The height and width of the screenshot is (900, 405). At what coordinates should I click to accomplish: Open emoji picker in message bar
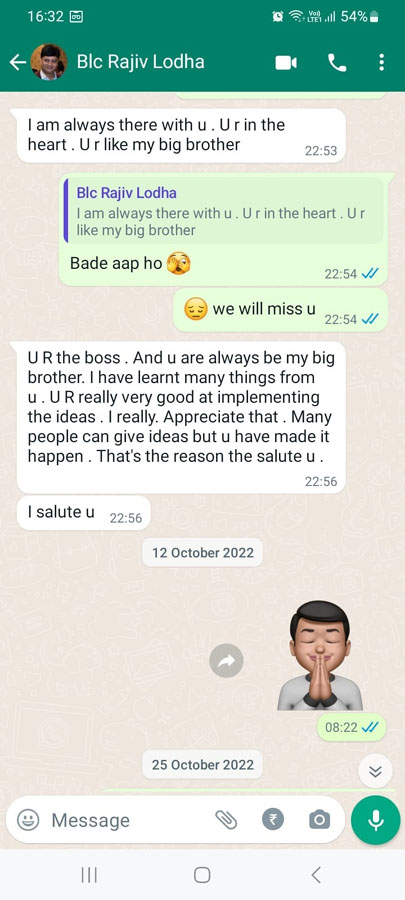tap(28, 820)
